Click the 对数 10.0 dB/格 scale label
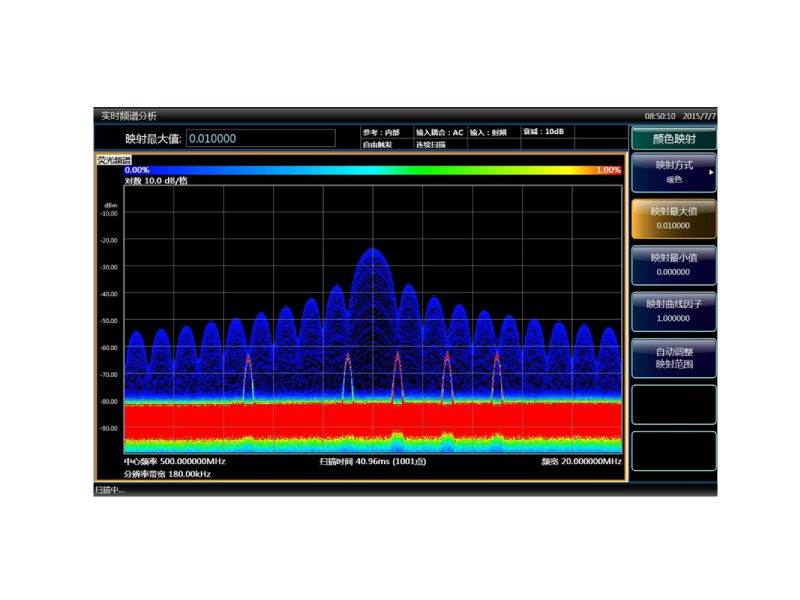 click(156, 181)
